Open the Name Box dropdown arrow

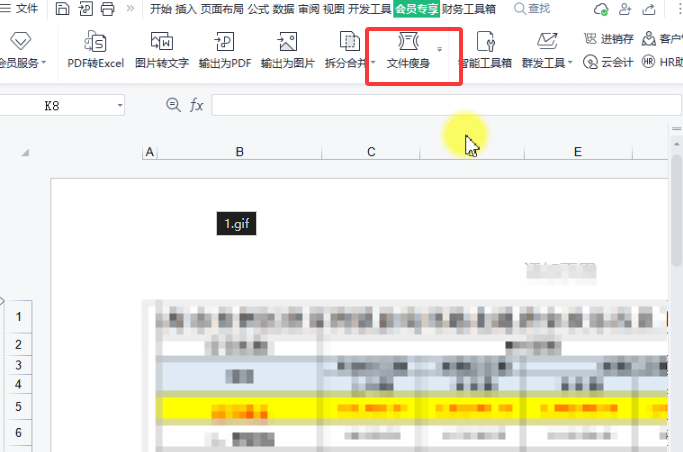[x=120, y=105]
